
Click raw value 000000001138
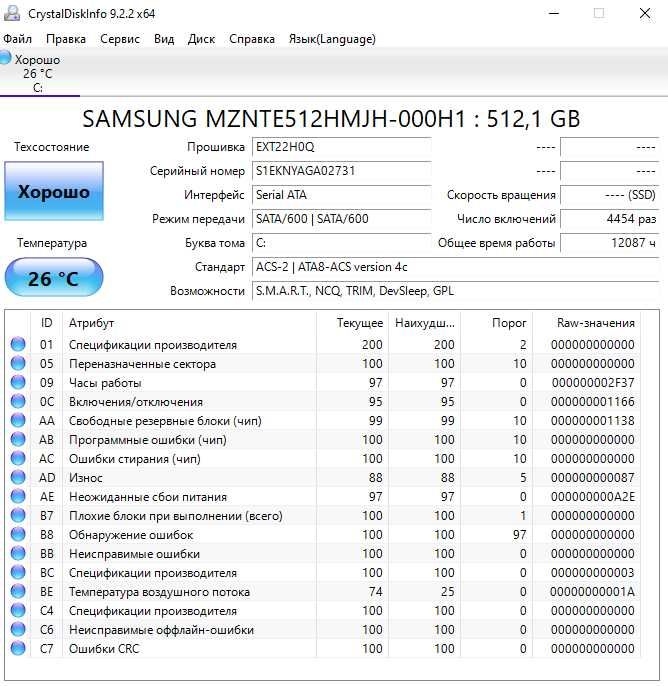593,421
